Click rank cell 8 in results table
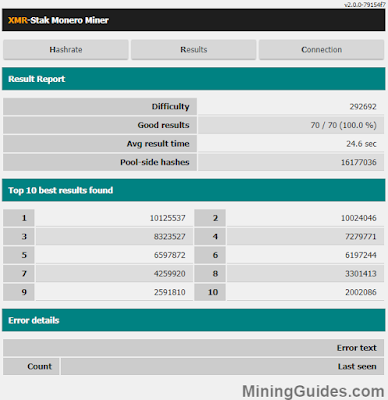The image size is (388, 400). (x=210, y=274)
